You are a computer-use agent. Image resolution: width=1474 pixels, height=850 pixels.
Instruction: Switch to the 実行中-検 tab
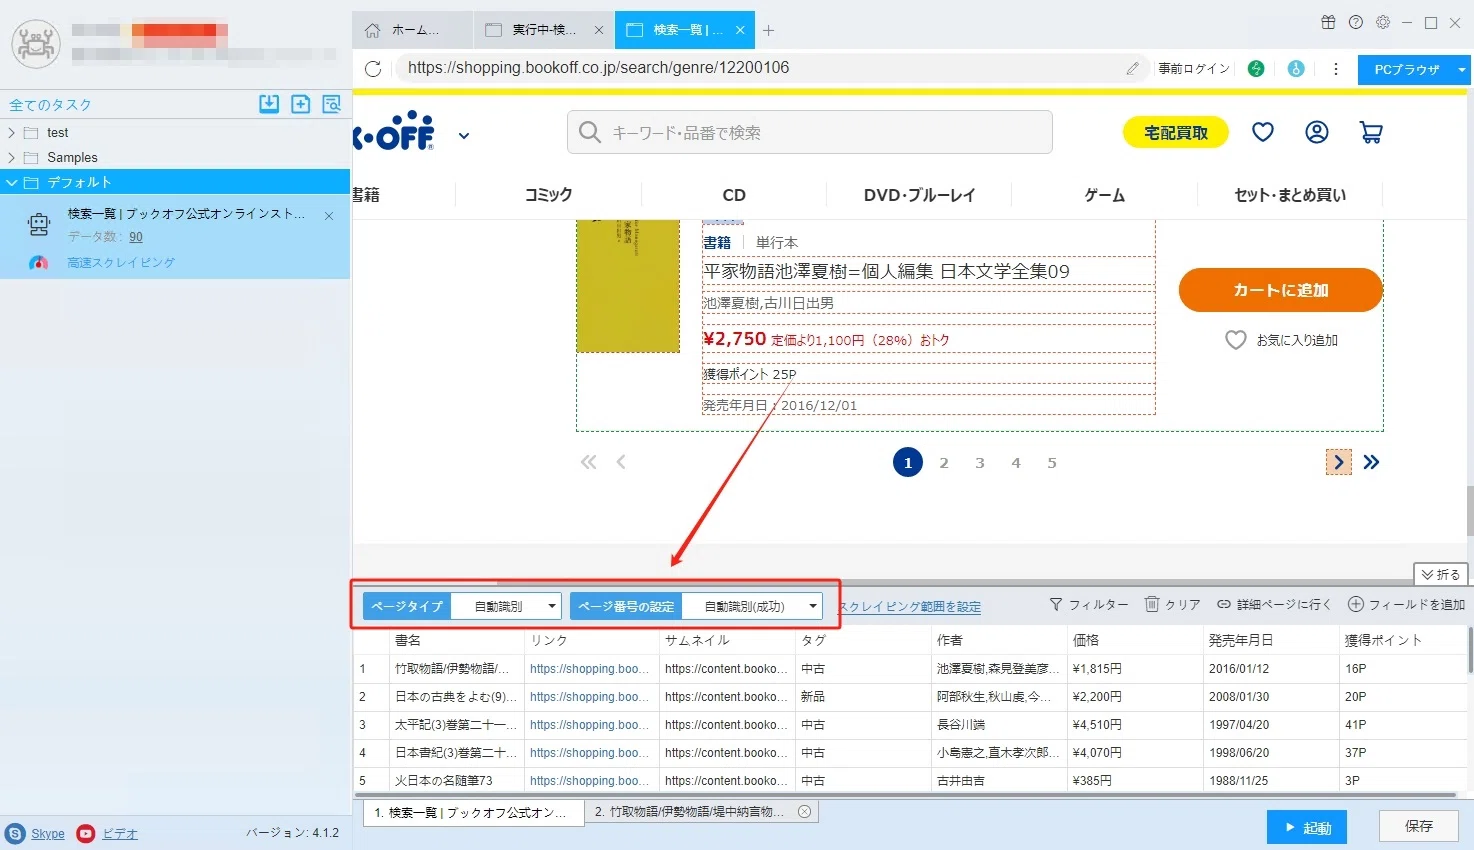coord(544,30)
